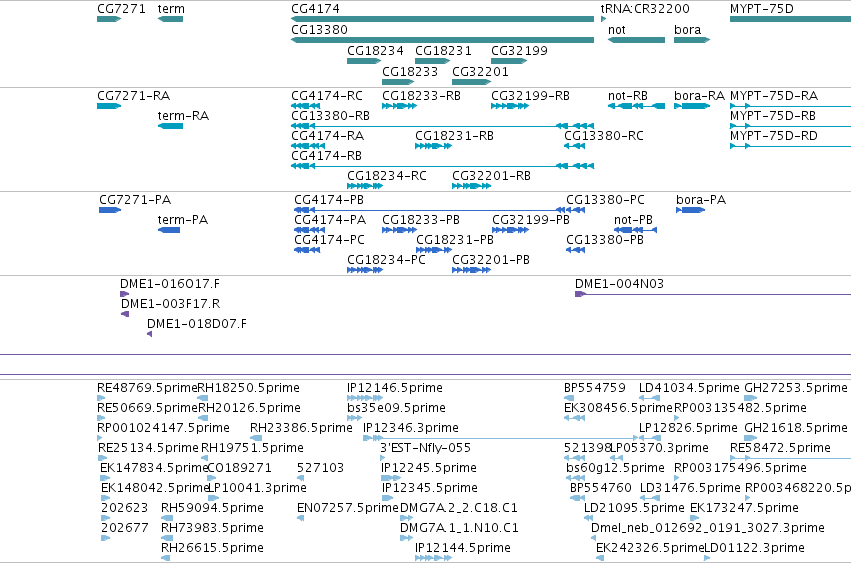Select EST LD41034.5prime
The height and width of the screenshot is (563, 851).
649,398
